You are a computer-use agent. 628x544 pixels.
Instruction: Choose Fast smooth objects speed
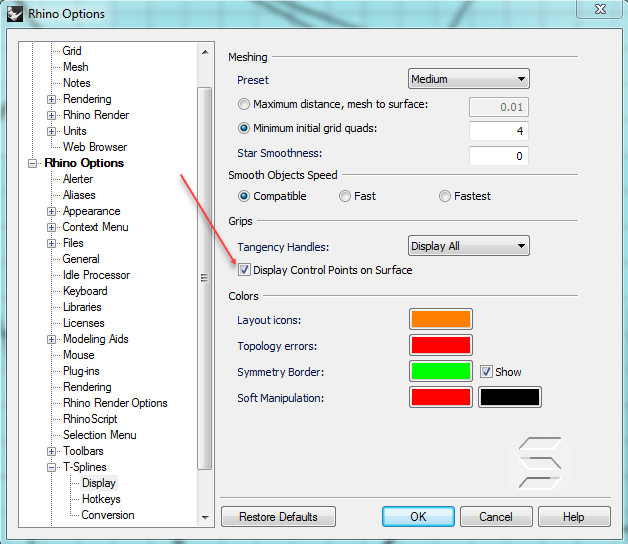click(x=344, y=196)
